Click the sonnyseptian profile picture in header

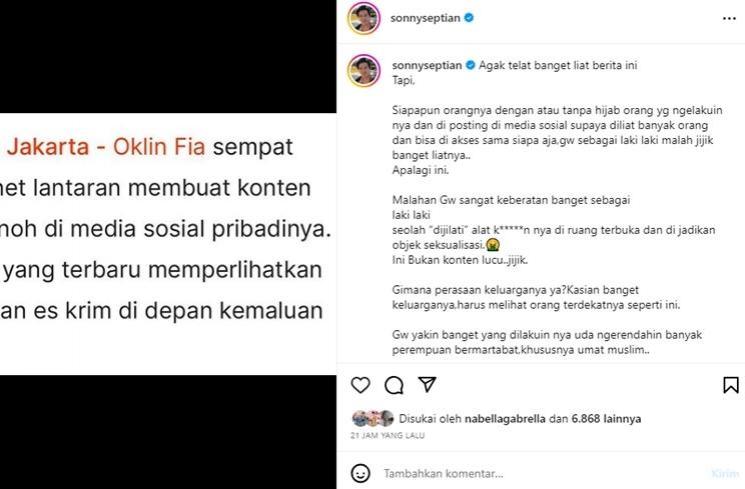click(x=364, y=19)
